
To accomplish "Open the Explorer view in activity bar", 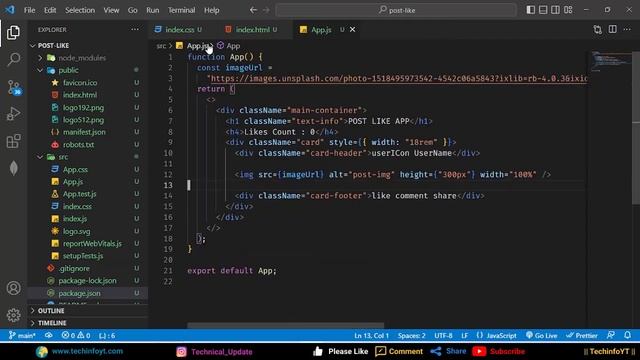I will coord(13,33).
